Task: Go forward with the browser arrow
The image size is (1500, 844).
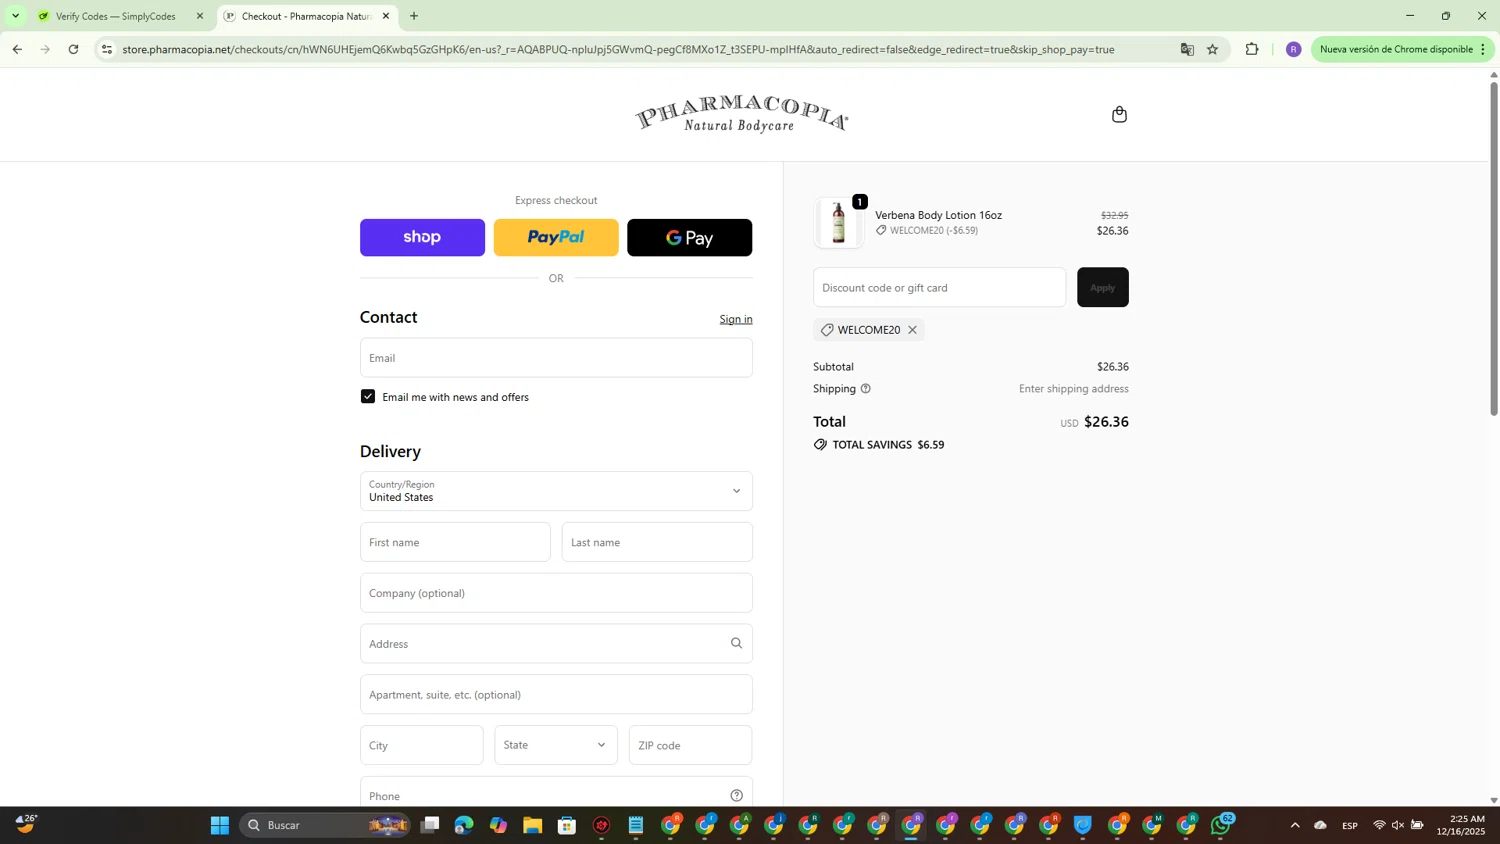Action: point(45,49)
